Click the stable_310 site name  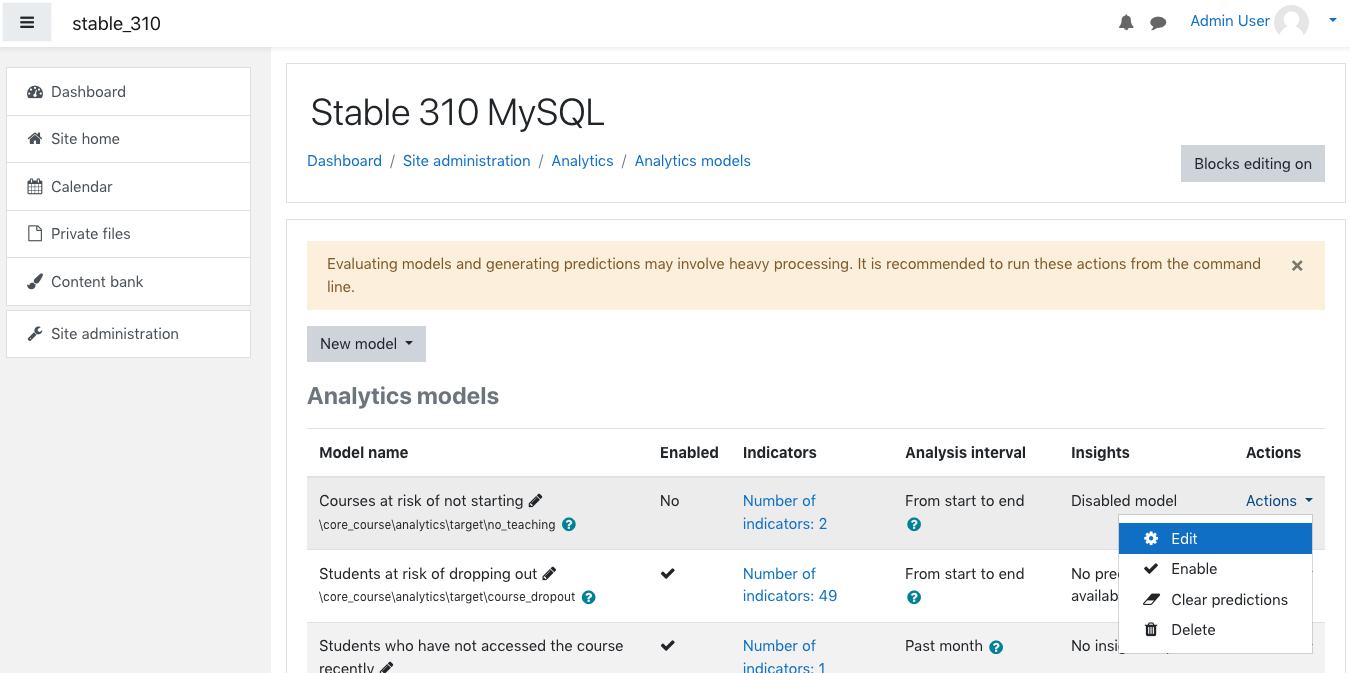pyautogui.click(x=116, y=23)
